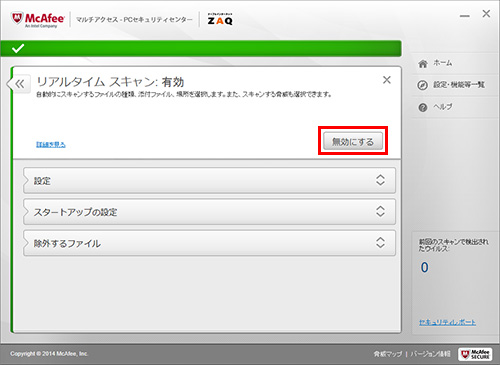The image size is (500, 365).
Task: Open the Home (ホーム) icon
Action: (x=423, y=63)
